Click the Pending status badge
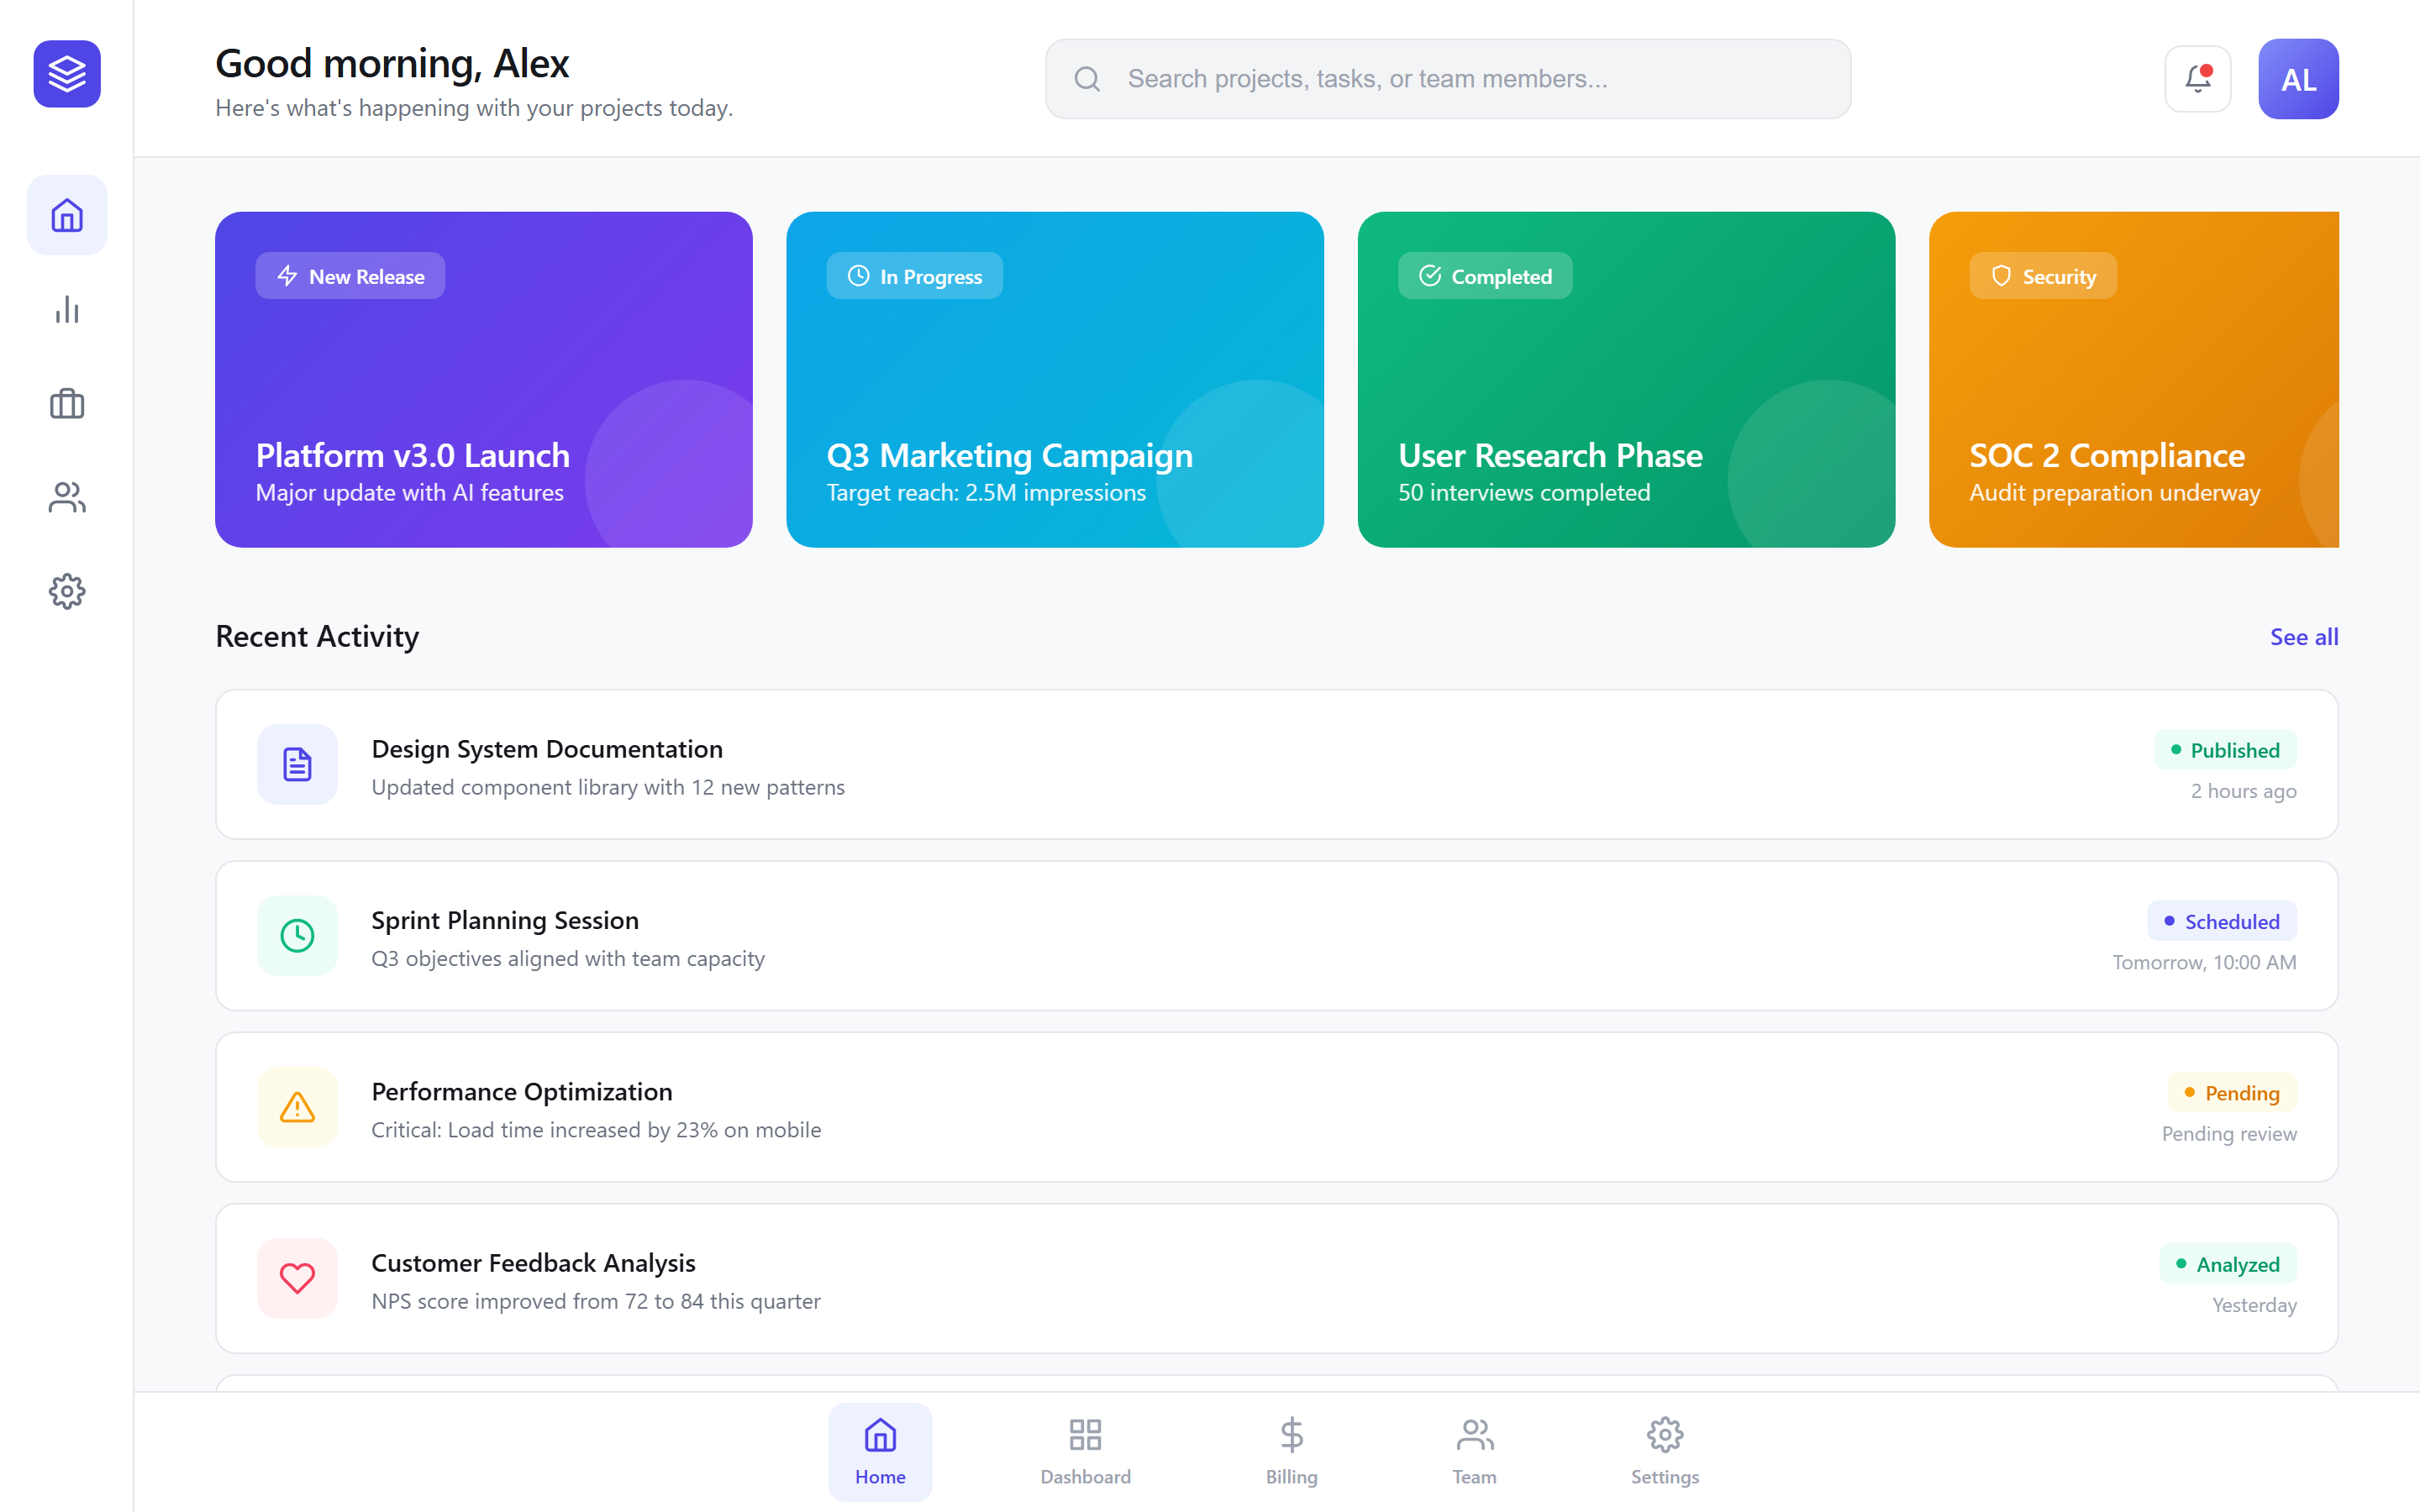The height and width of the screenshot is (1512, 2420). (x=2232, y=1093)
